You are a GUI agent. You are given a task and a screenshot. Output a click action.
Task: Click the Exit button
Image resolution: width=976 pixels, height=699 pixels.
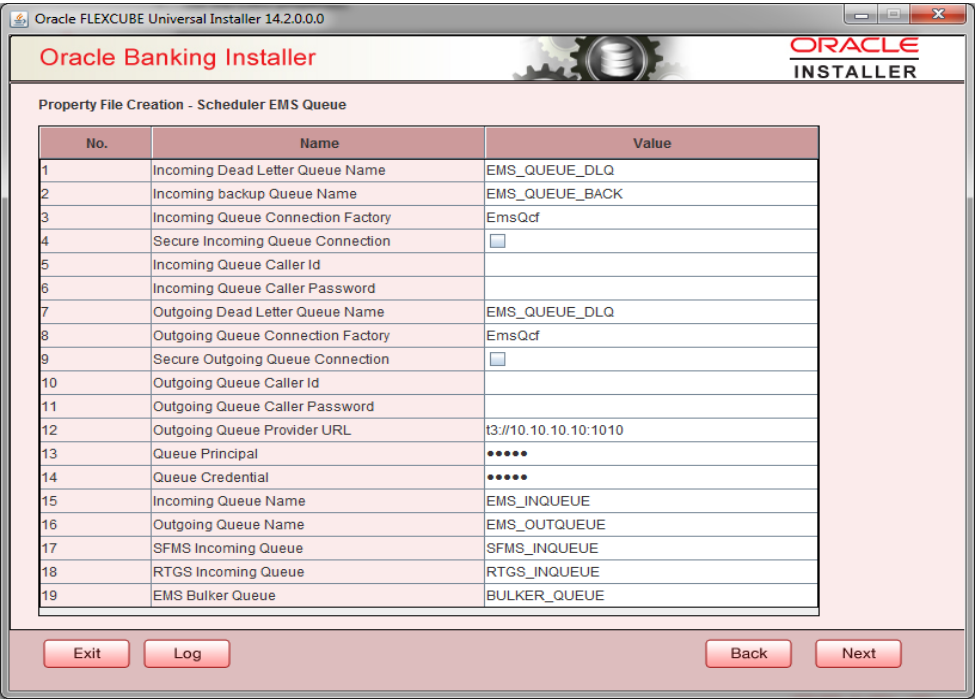pos(87,654)
